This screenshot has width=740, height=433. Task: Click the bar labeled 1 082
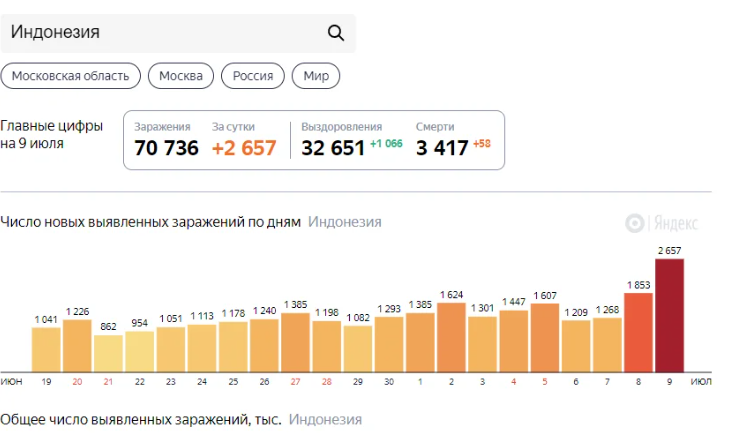tap(358, 349)
